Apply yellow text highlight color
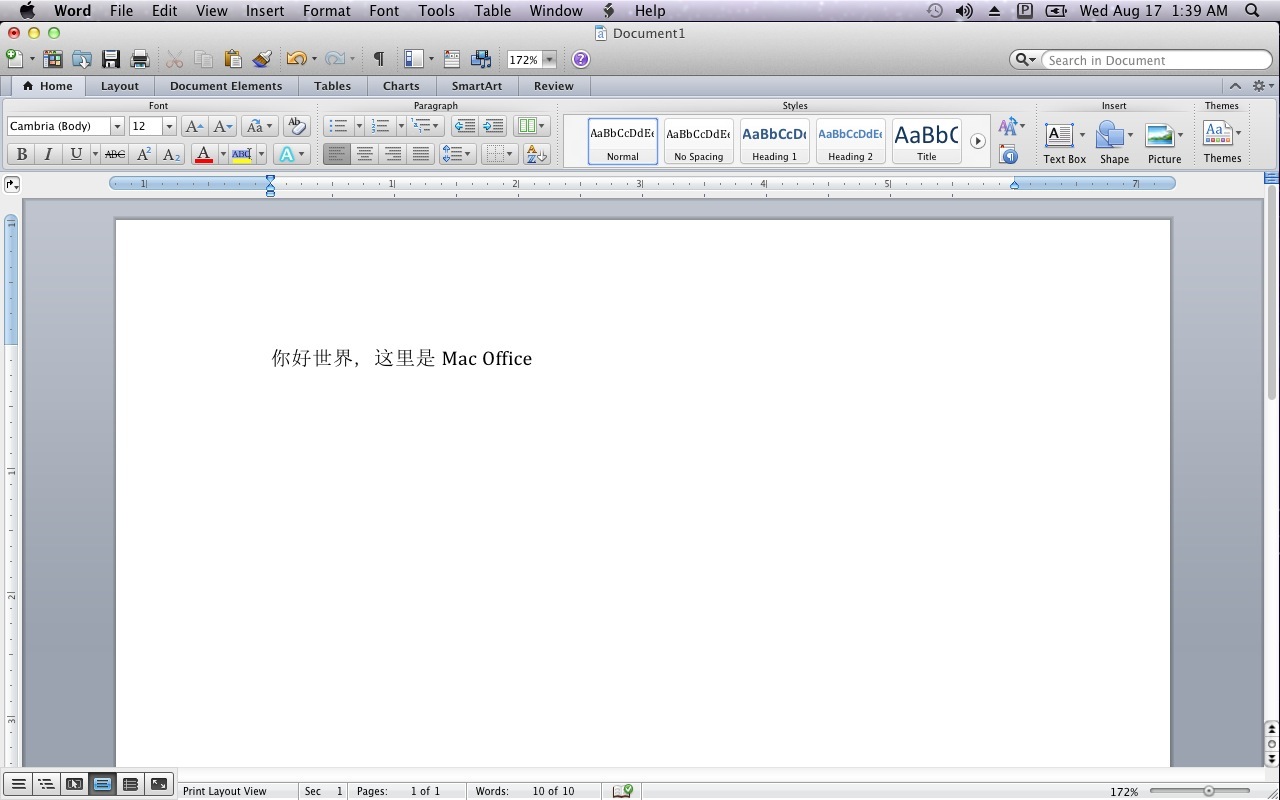Screen dimensions: 1280x800 (x=242, y=154)
